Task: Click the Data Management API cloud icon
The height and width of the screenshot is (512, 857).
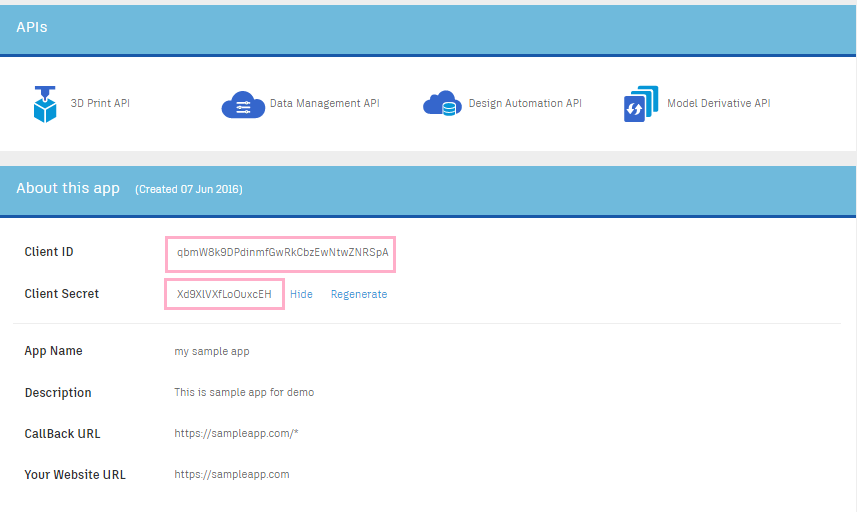Action: pyautogui.click(x=242, y=104)
